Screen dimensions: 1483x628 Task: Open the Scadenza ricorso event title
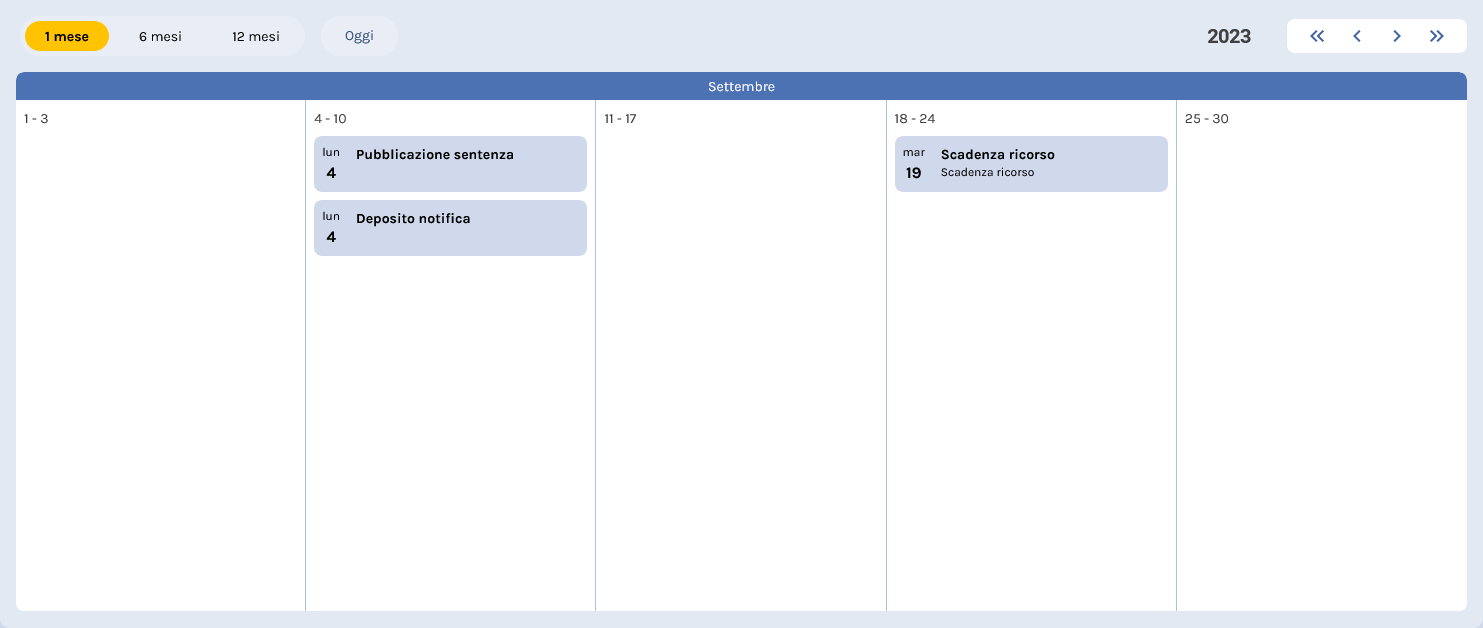tap(998, 155)
